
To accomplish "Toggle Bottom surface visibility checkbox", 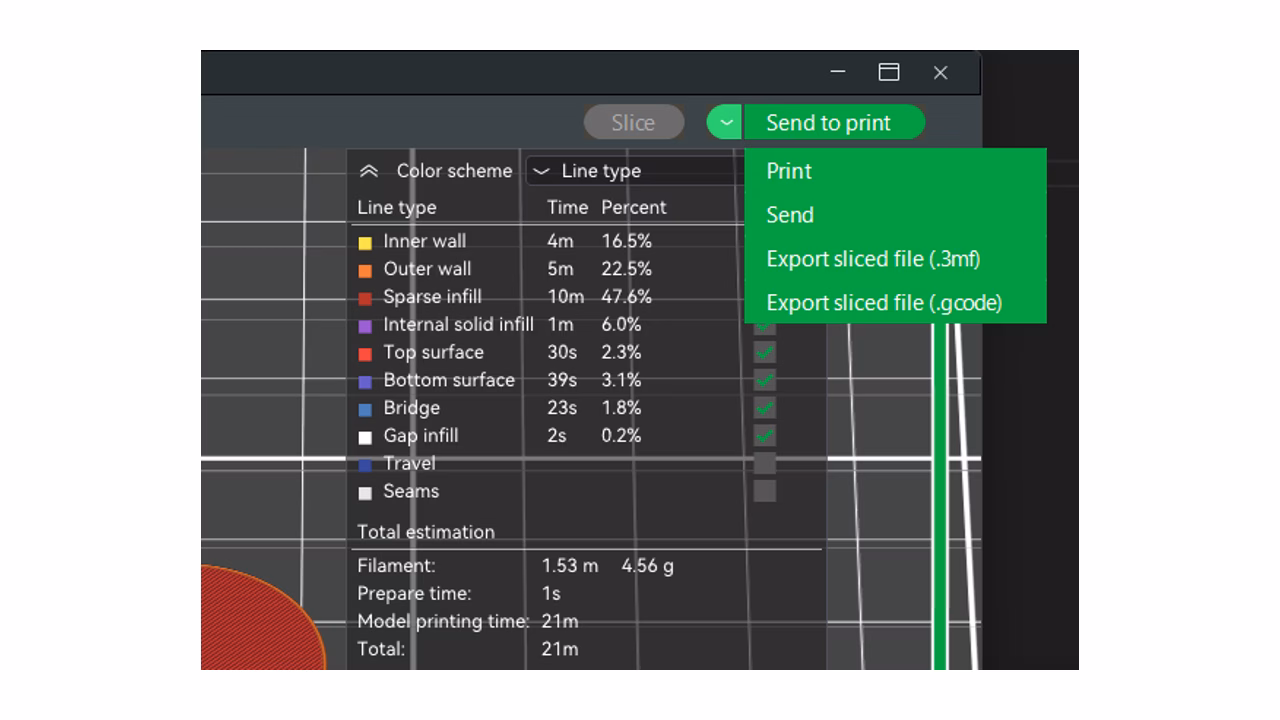I will (764, 380).
